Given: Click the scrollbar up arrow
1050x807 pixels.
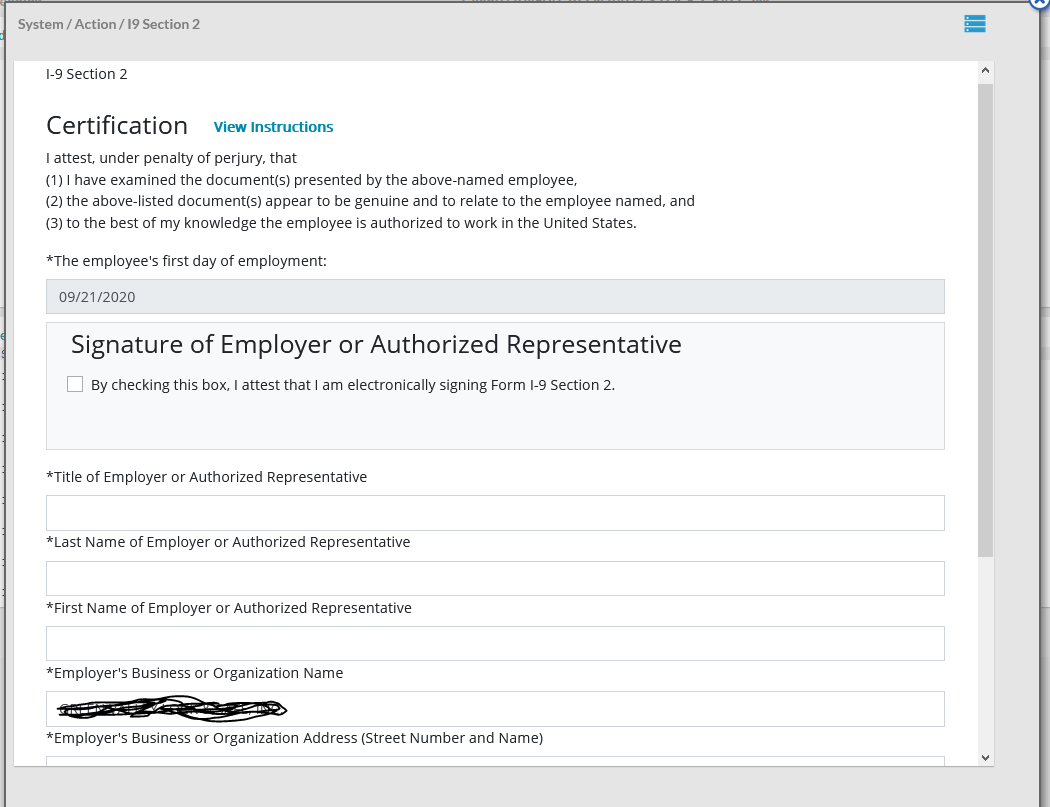Looking at the screenshot, I should (986, 71).
